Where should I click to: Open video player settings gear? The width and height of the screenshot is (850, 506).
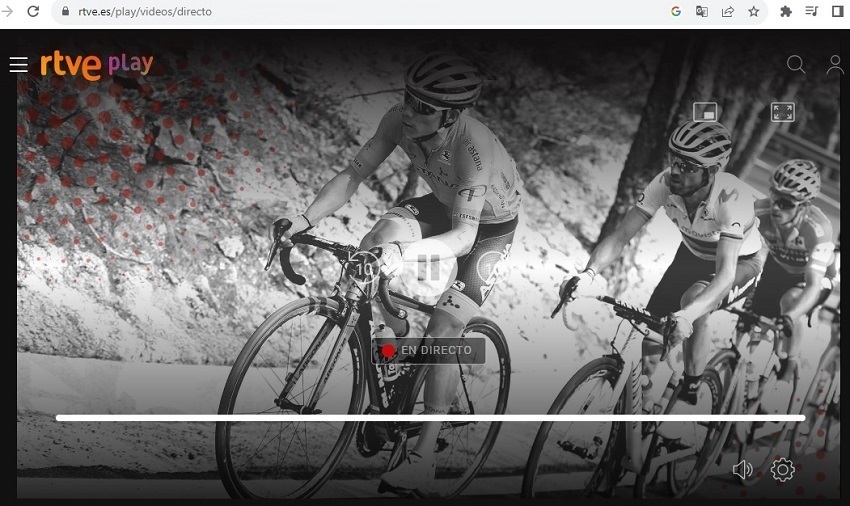[782, 470]
